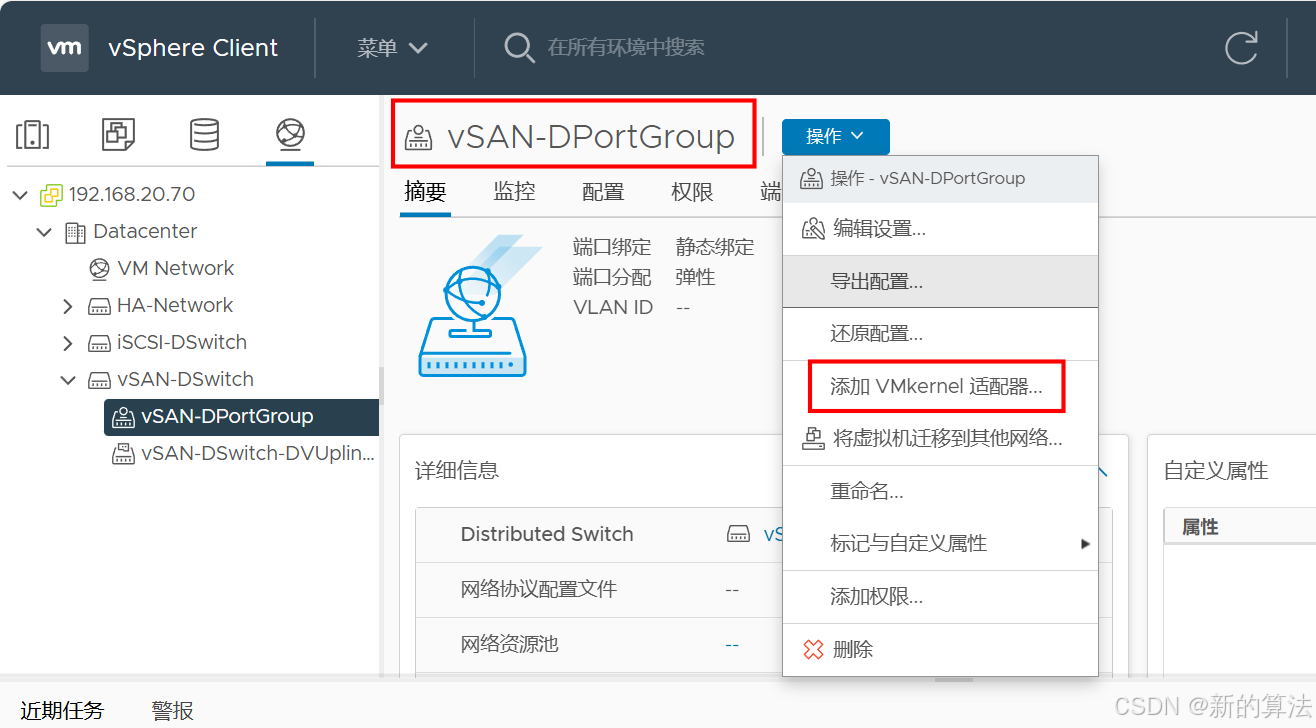Click the VMware vm logo icon

[65, 47]
